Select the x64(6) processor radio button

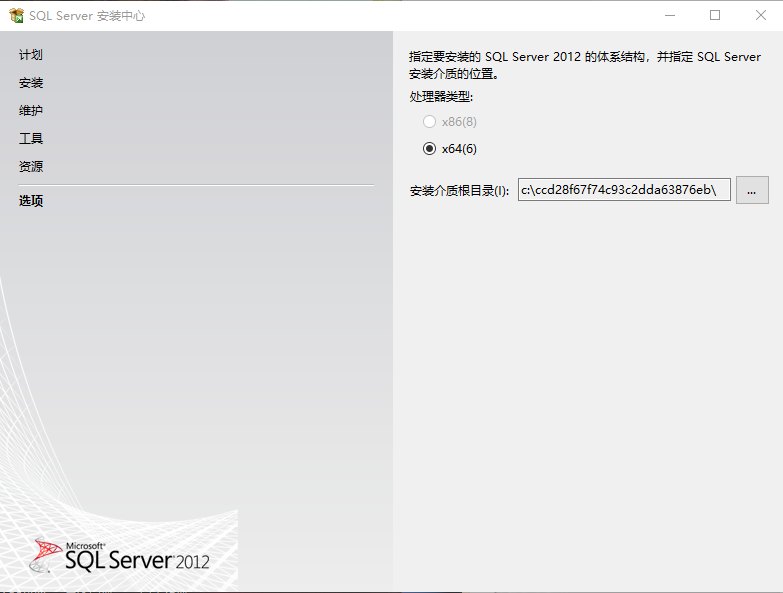[x=429, y=148]
